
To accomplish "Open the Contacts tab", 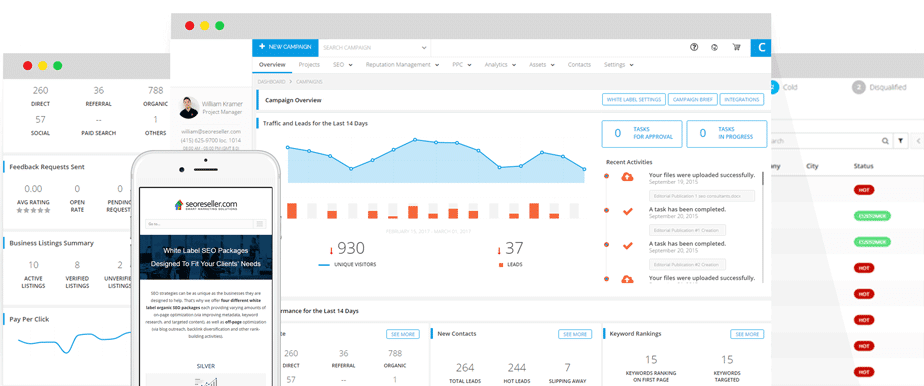I will (579, 65).
